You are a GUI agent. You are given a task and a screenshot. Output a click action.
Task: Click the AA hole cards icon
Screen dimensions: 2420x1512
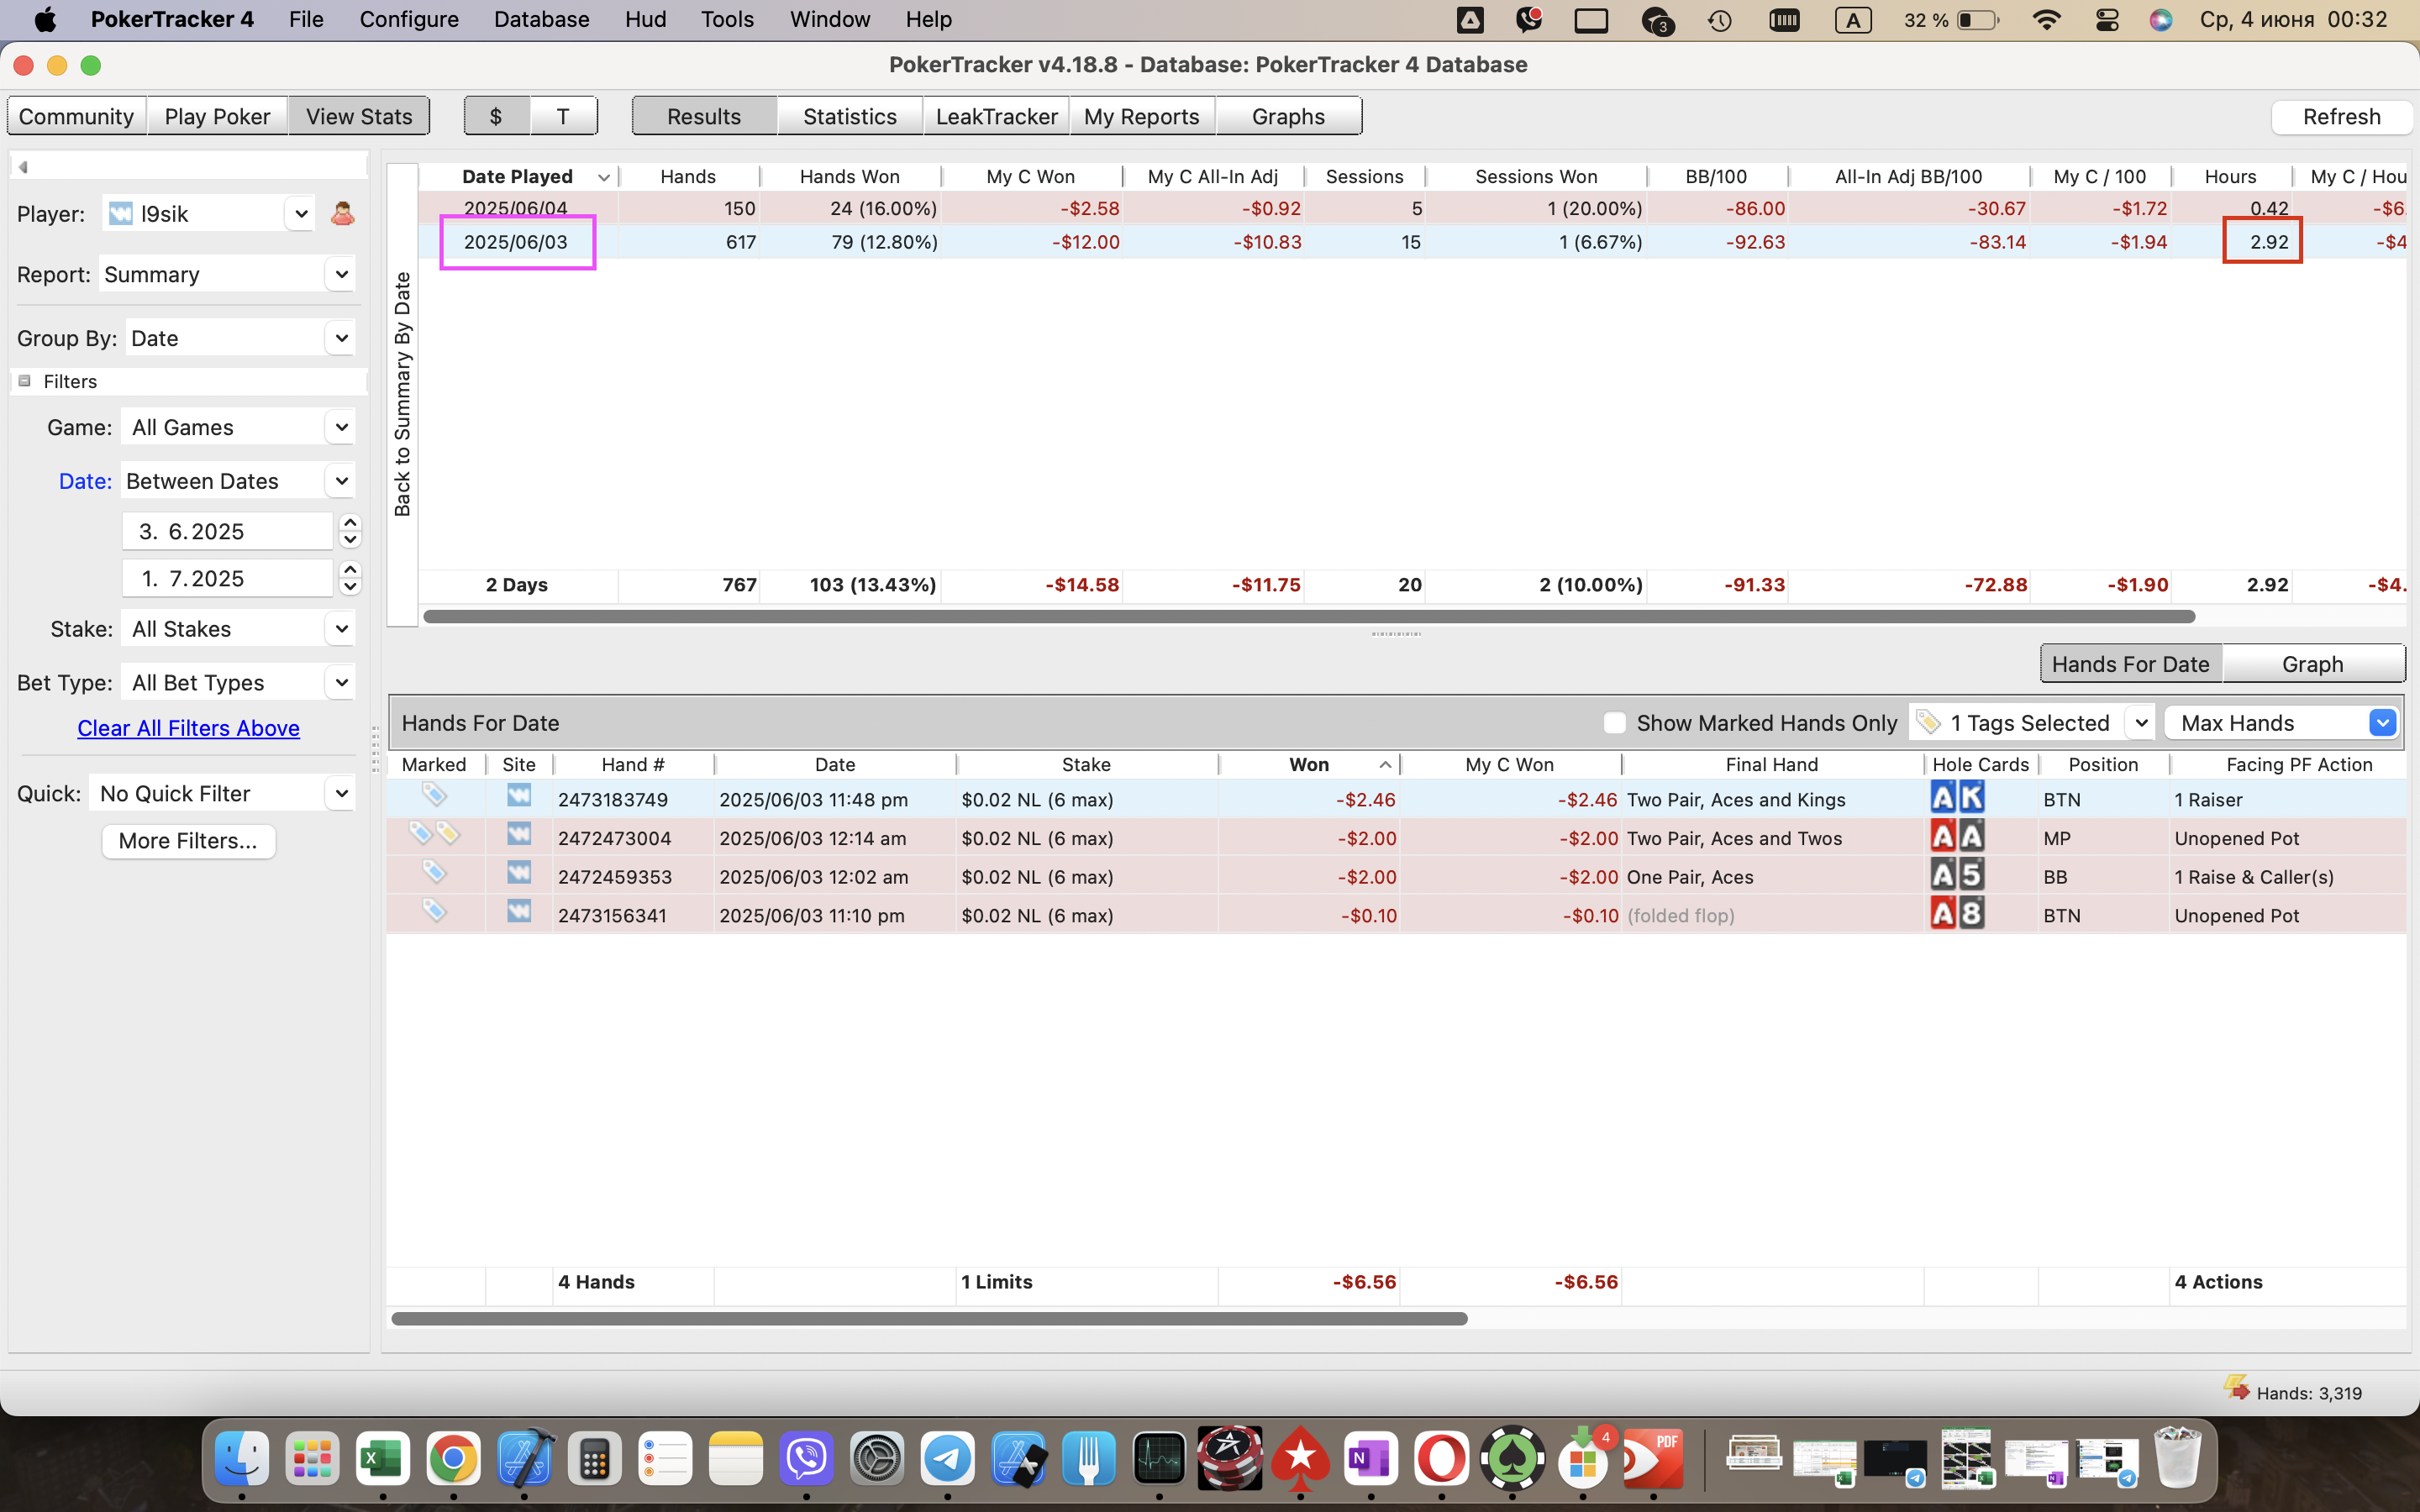coord(1957,836)
